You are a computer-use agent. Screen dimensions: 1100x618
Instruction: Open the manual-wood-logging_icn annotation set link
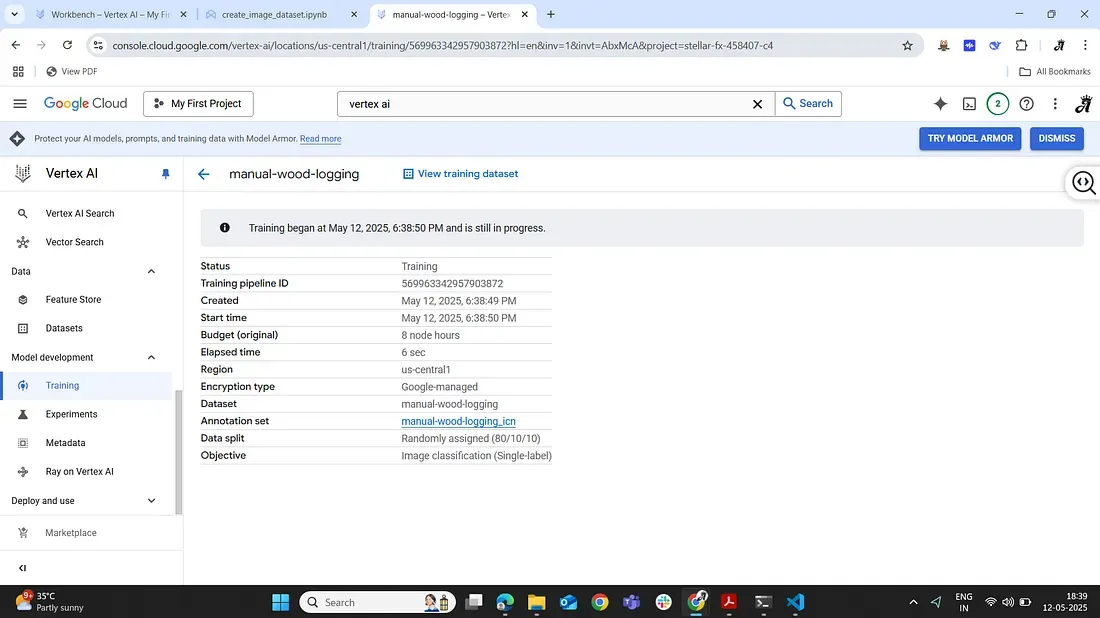click(458, 422)
